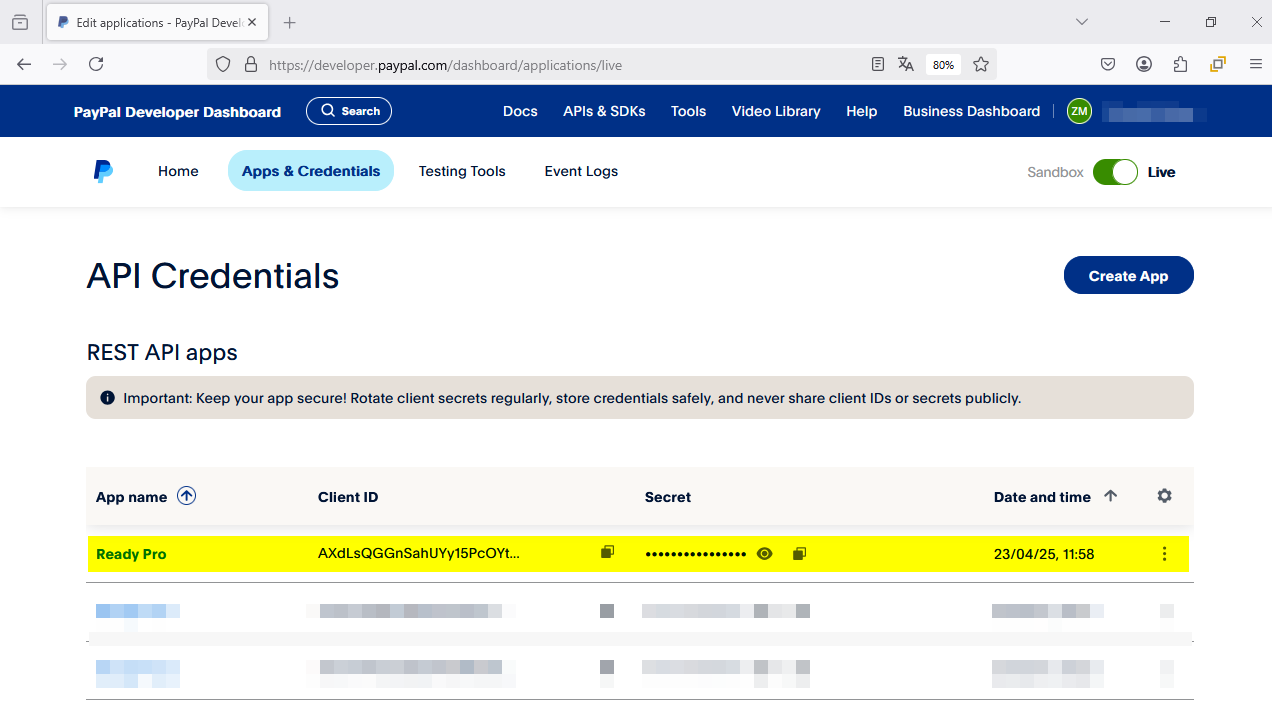This screenshot has width=1272, height=720.
Task: Open the site padlock info
Action: pos(251,64)
